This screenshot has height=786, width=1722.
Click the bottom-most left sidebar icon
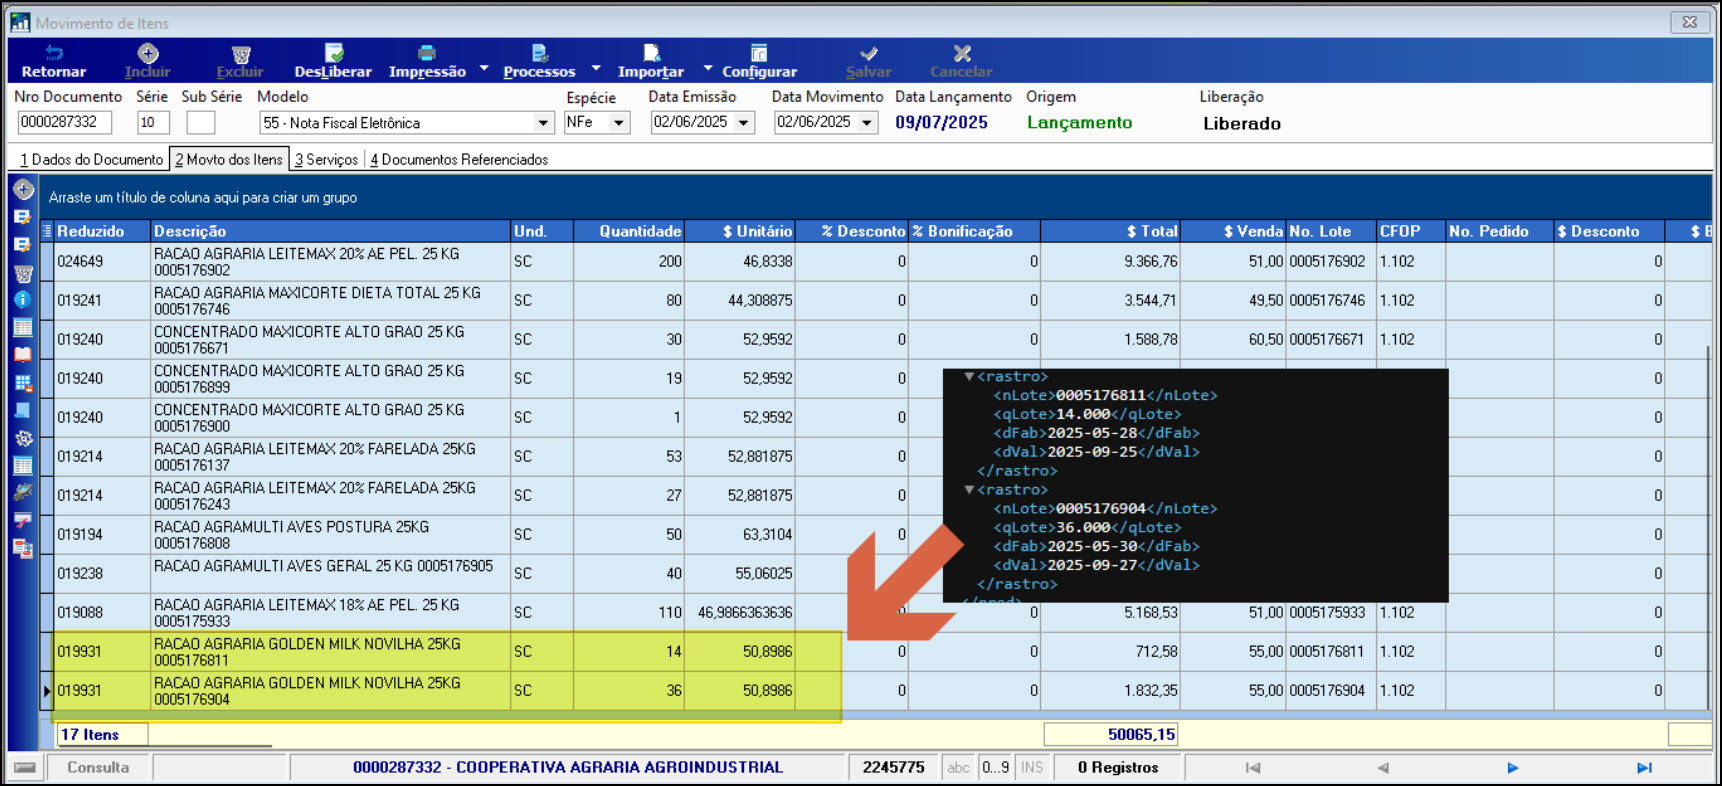pyautogui.click(x=24, y=548)
